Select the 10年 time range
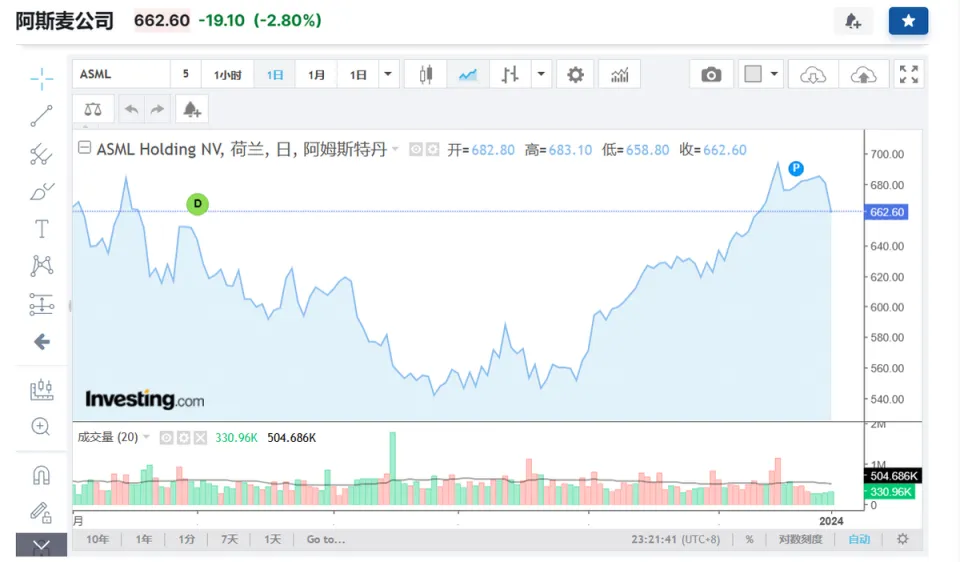Image resolution: width=960 pixels, height=562 pixels. click(x=97, y=539)
